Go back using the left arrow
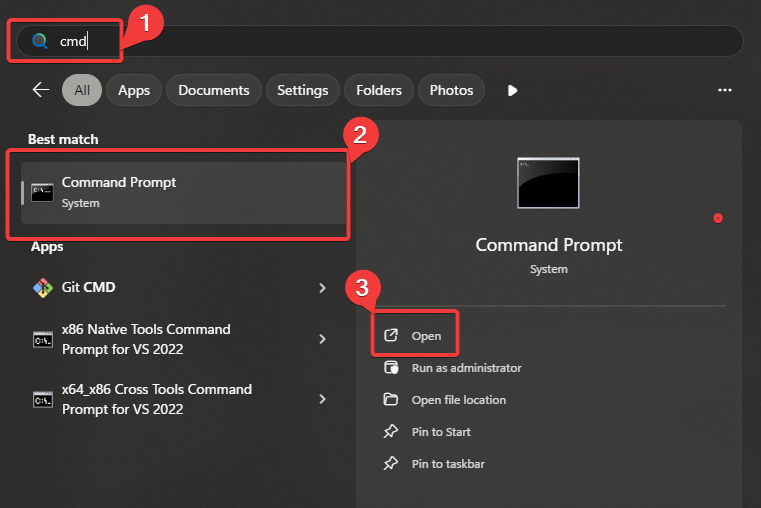The width and height of the screenshot is (761, 508). click(x=41, y=90)
